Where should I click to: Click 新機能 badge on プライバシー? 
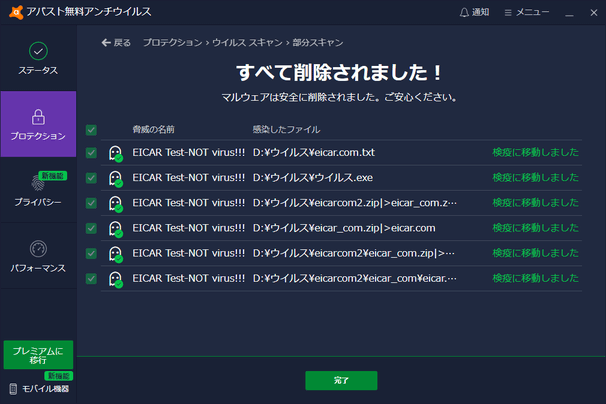click(53, 176)
